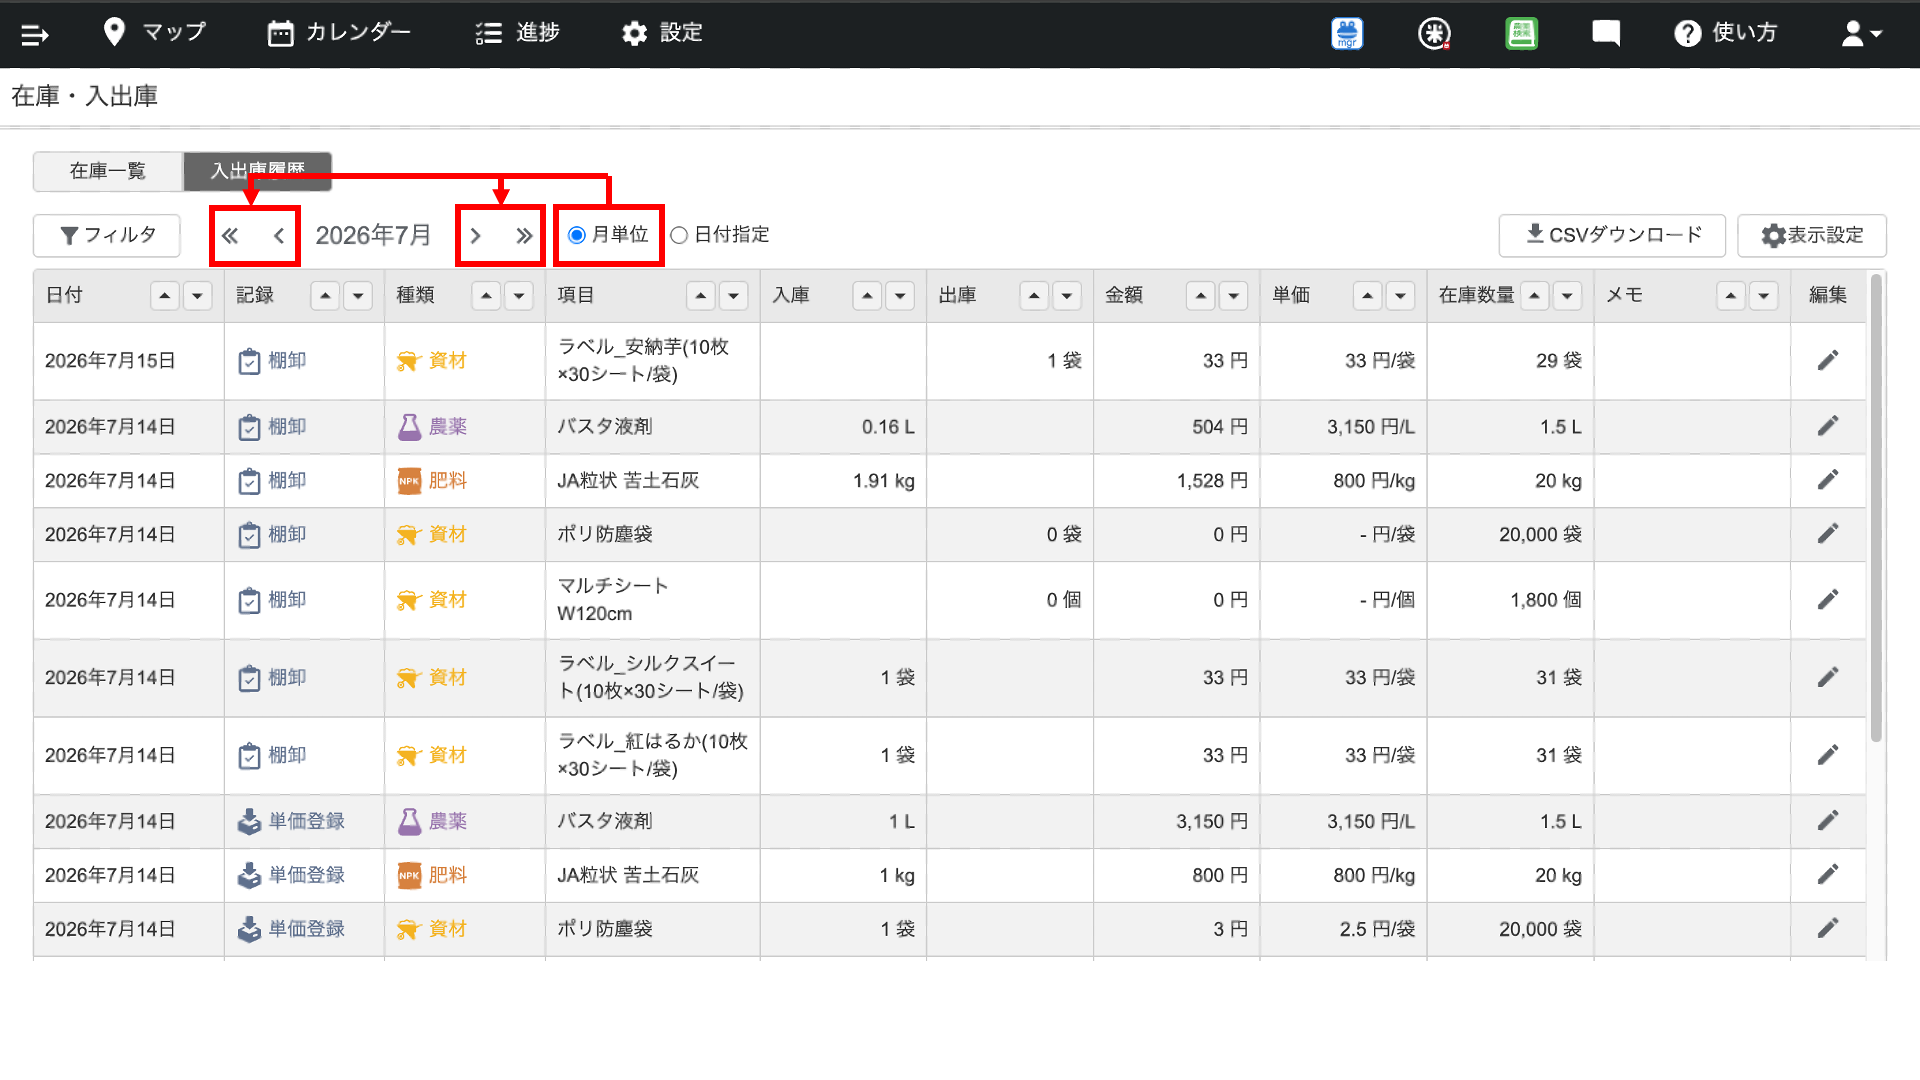The height and width of the screenshot is (1080, 1920).
Task: Jump back with the double-left arrow
Action: pyautogui.click(x=230, y=236)
